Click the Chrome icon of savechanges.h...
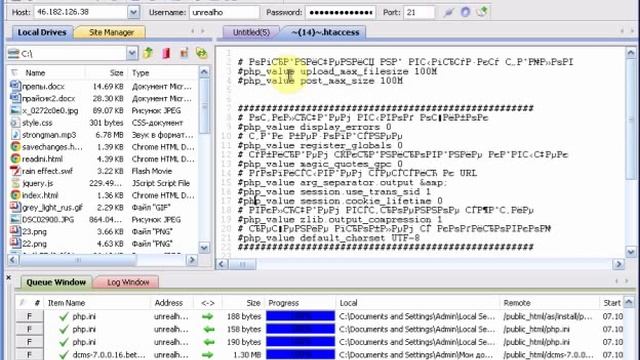 pos(16,147)
